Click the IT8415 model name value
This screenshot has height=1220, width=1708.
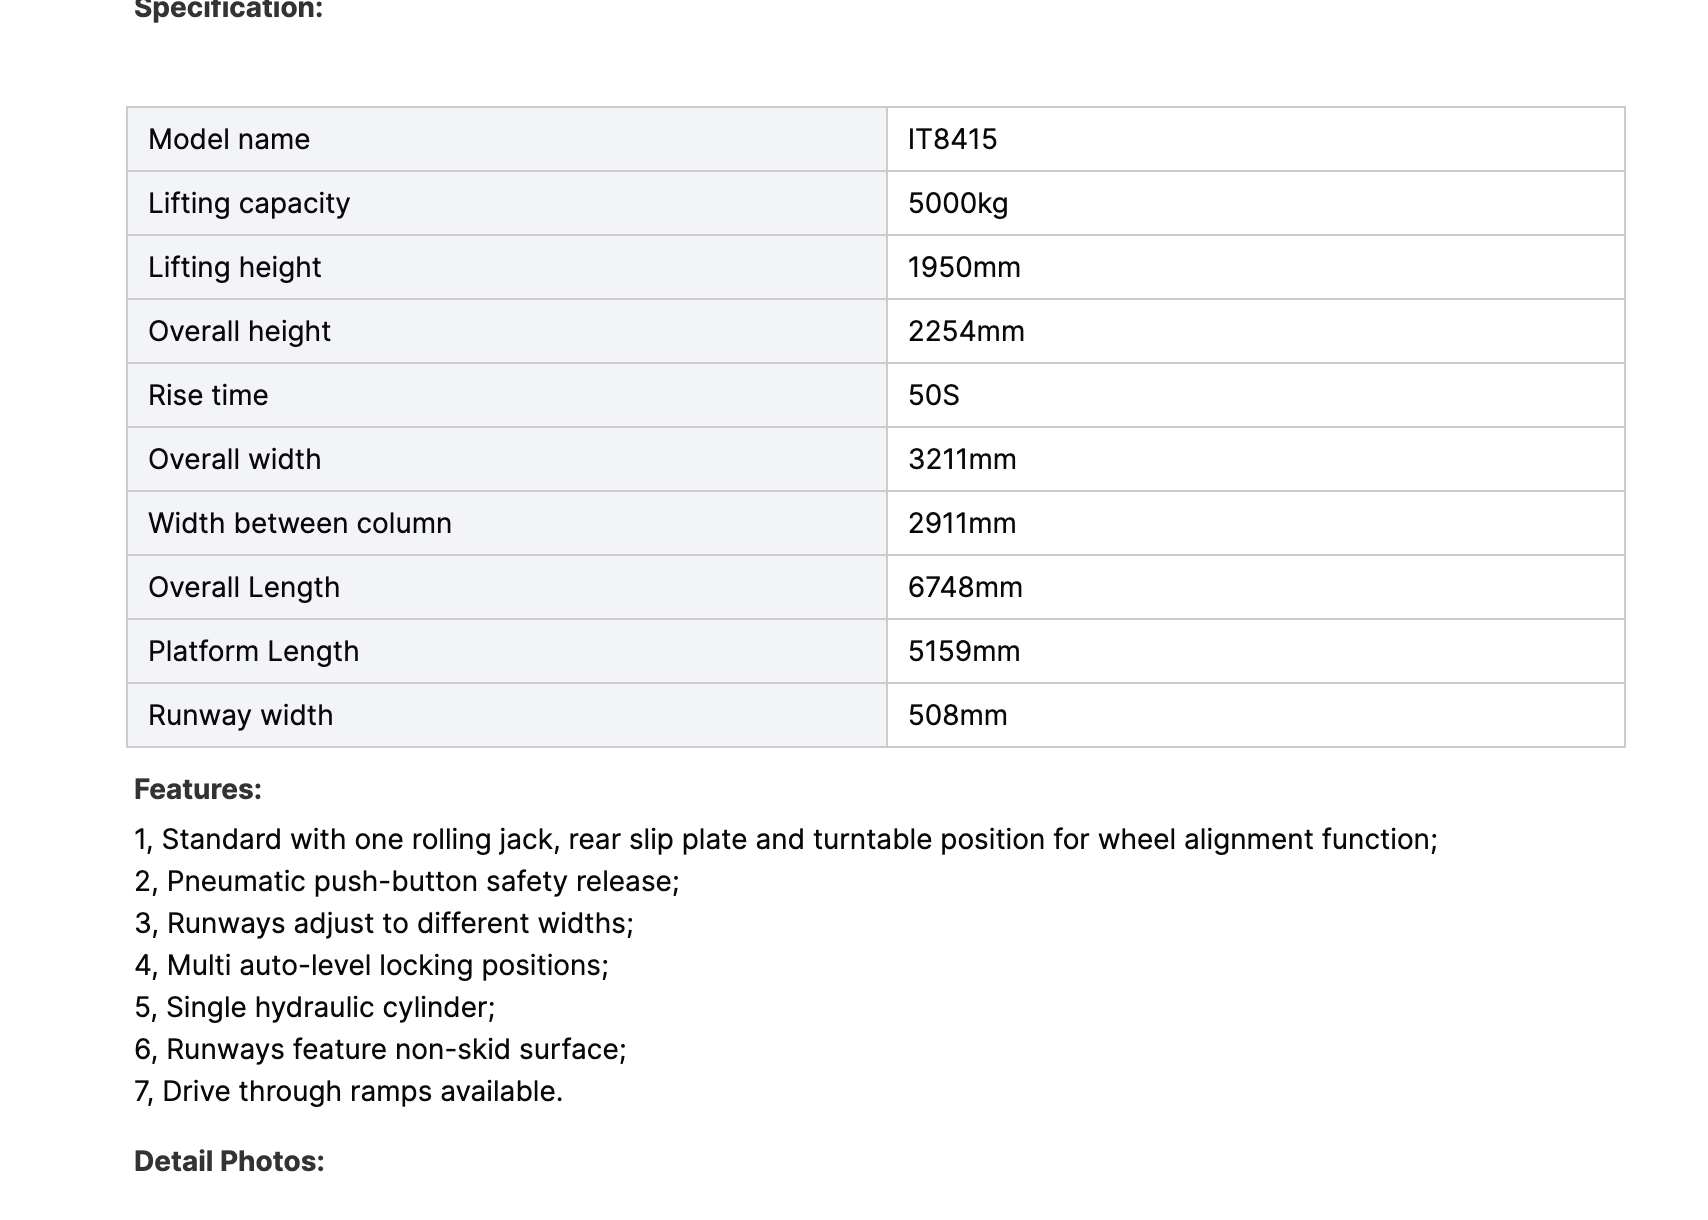[952, 139]
